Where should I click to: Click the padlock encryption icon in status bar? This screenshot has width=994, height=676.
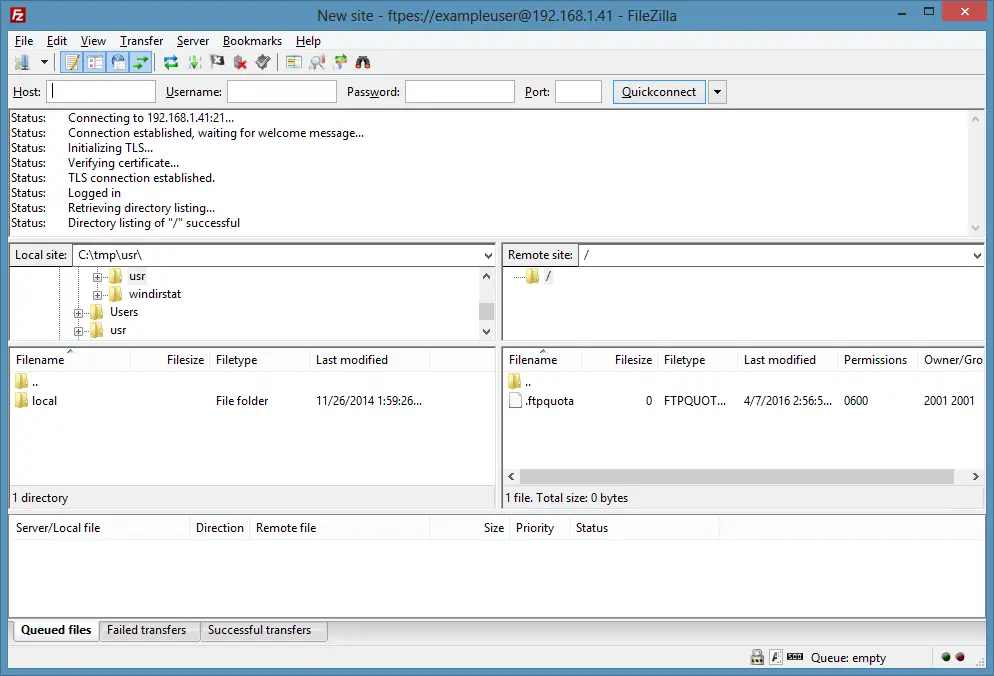[x=757, y=657]
